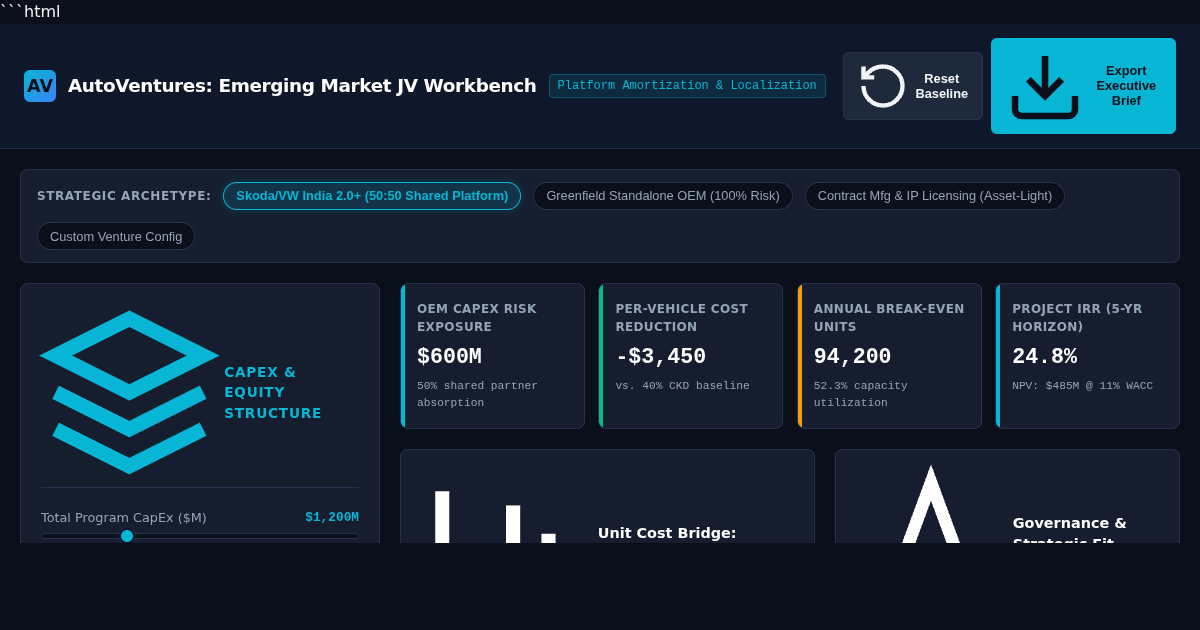The image size is (1200, 630).
Task: Switch to Custom Venture Config
Action: [116, 236]
